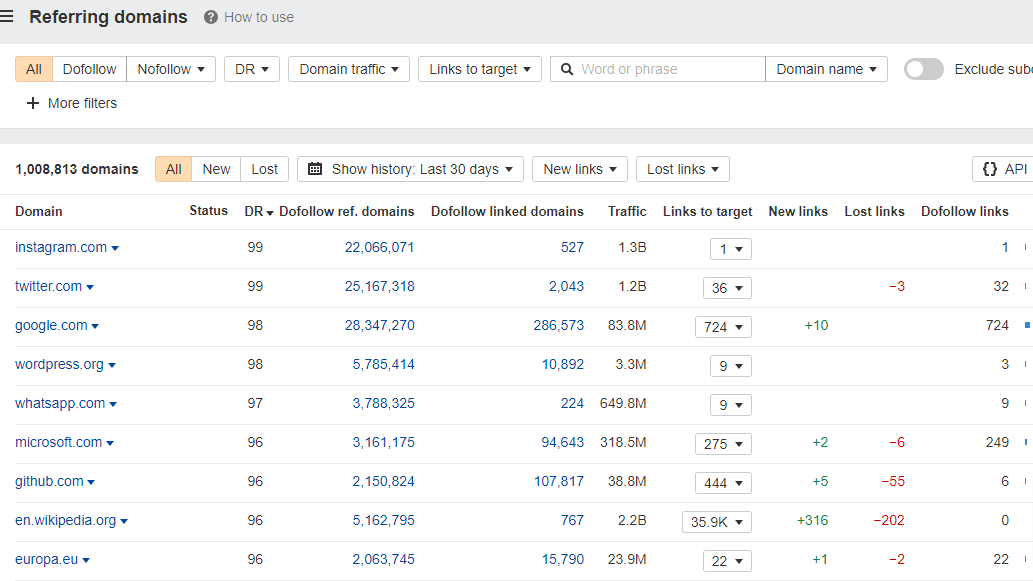Click More filters

point(71,103)
